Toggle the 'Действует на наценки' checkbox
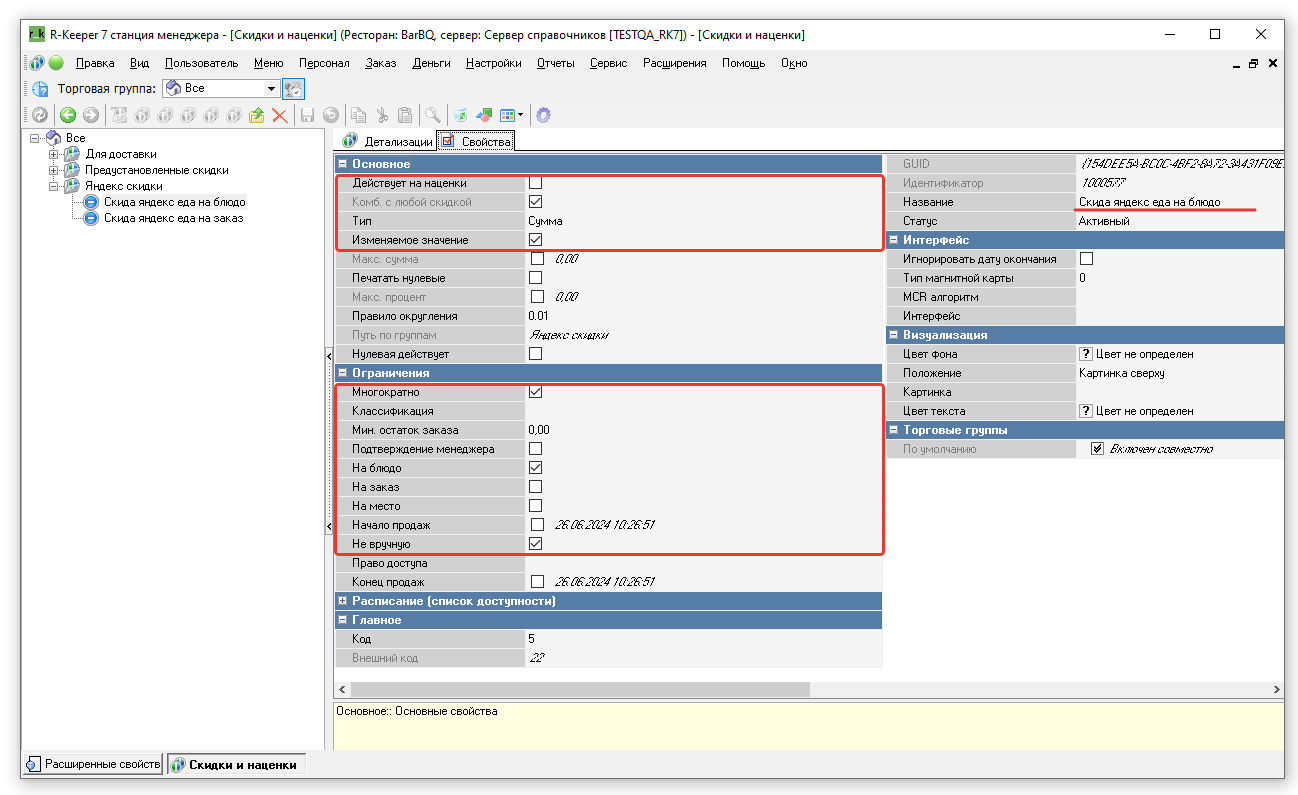This screenshot has width=1298, height=795. coord(536,183)
